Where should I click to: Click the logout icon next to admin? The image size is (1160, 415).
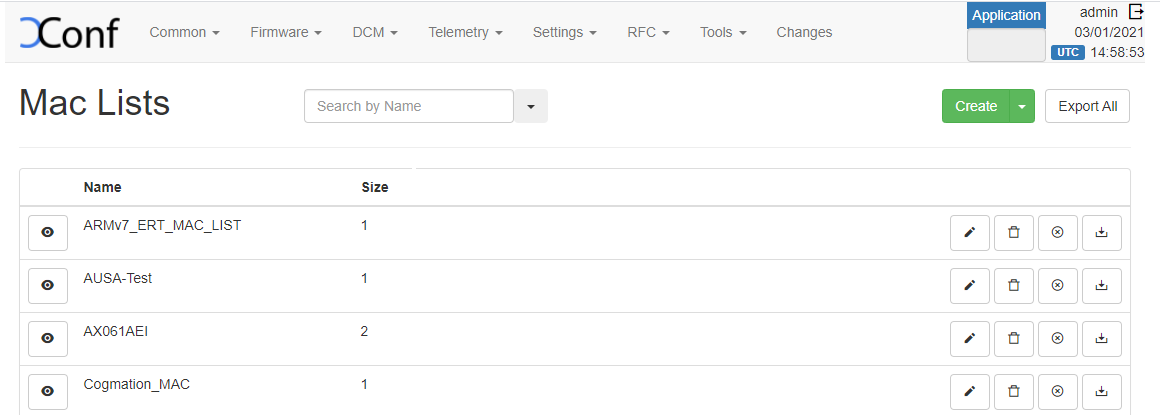click(x=1135, y=12)
